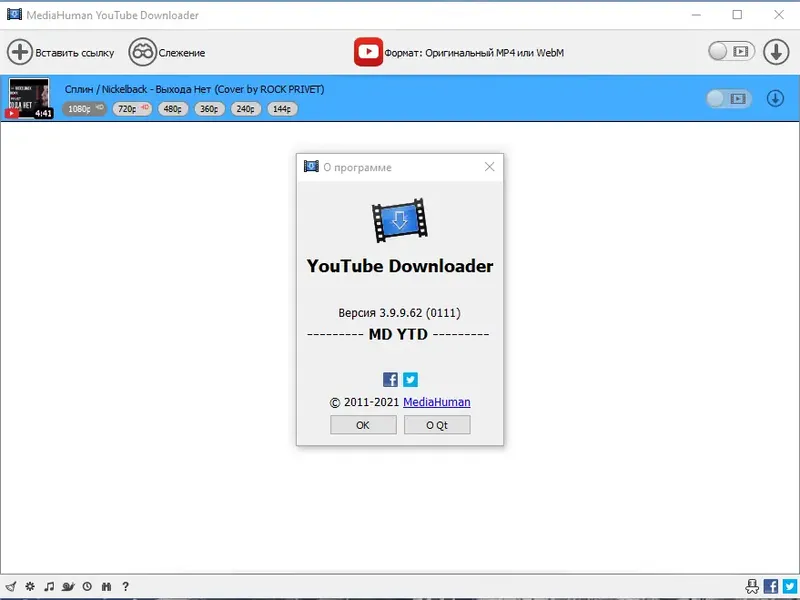Screen dimensions: 800x600
Task: Click the snail speed-limit icon
Action: pos(67,587)
